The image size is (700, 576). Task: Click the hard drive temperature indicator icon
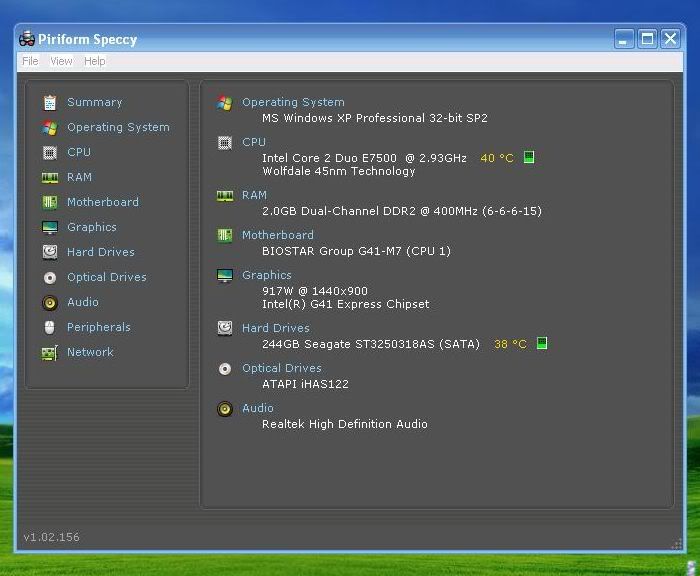[542, 343]
